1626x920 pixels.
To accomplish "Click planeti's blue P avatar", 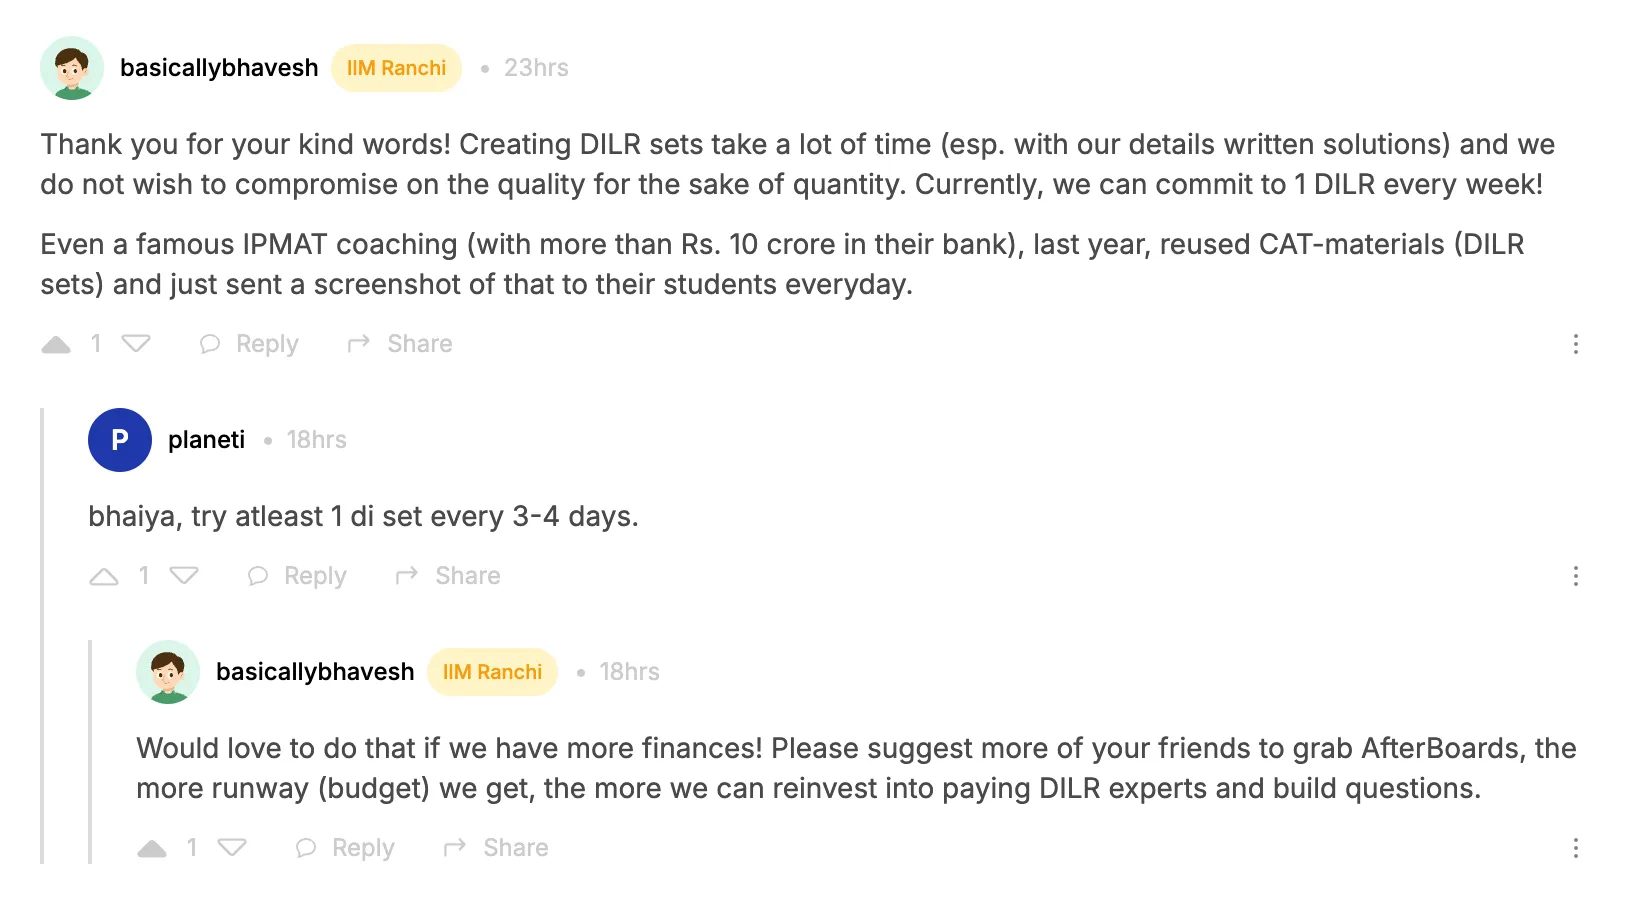I will point(120,440).
